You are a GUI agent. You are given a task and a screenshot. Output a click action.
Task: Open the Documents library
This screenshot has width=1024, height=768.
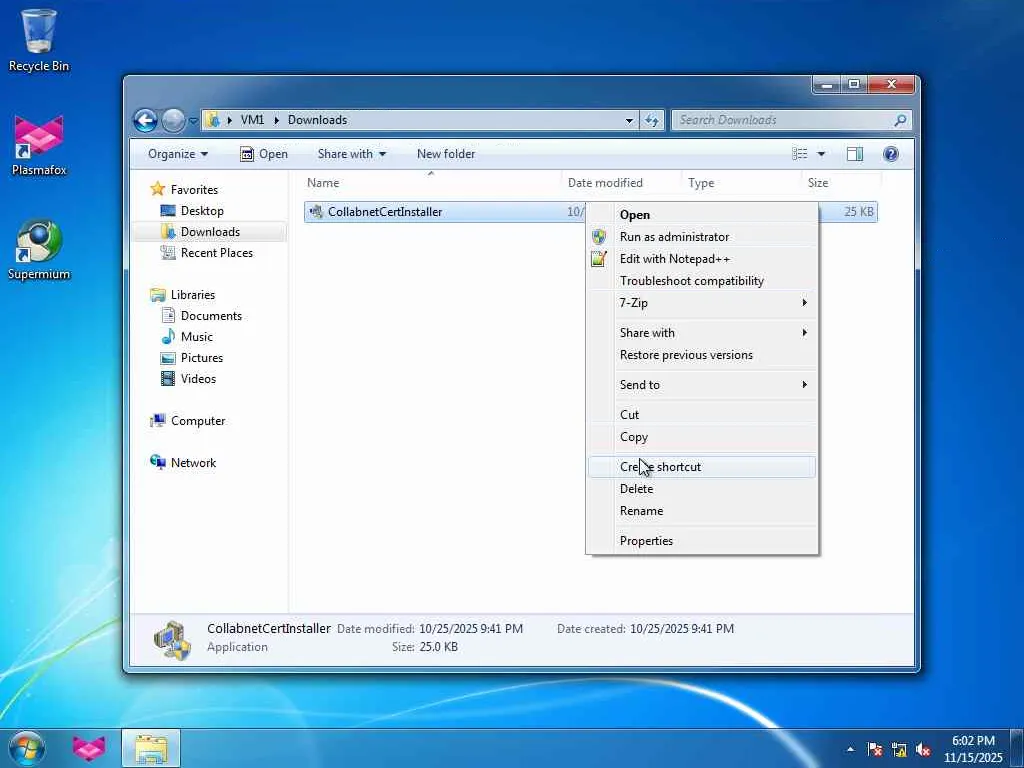click(x=201, y=316)
